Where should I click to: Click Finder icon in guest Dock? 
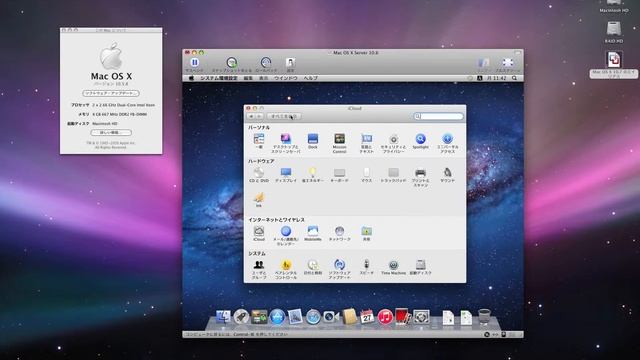tap(223, 317)
